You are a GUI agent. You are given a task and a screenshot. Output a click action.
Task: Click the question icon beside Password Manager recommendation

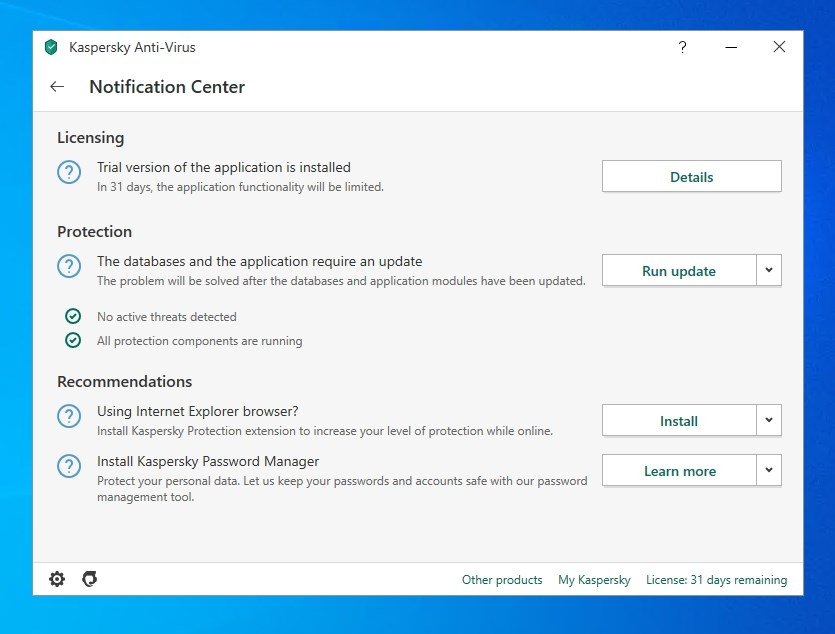click(69, 466)
